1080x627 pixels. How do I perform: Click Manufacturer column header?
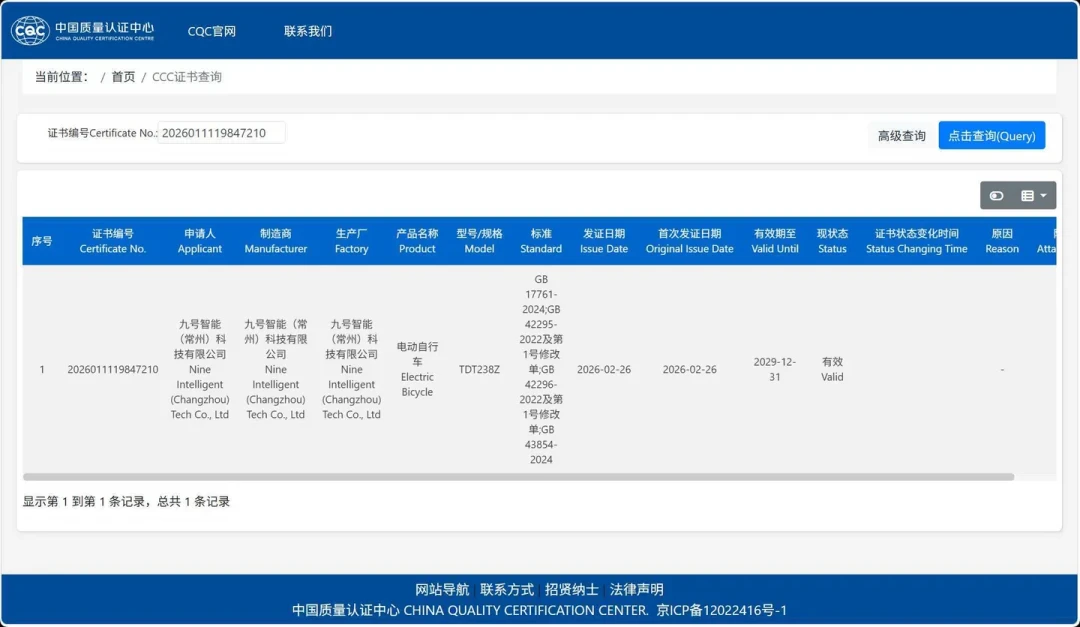pyautogui.click(x=276, y=241)
